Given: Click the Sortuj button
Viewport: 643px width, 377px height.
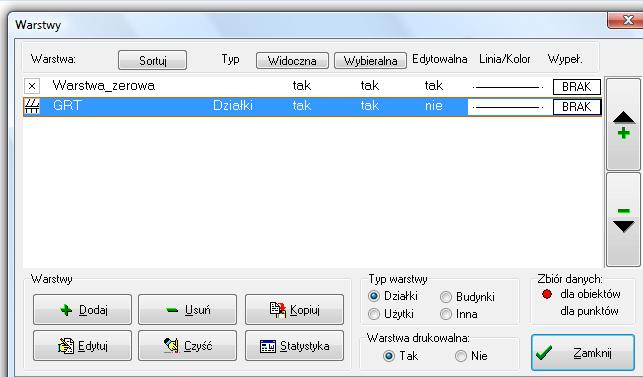Looking at the screenshot, I should tap(152, 60).
